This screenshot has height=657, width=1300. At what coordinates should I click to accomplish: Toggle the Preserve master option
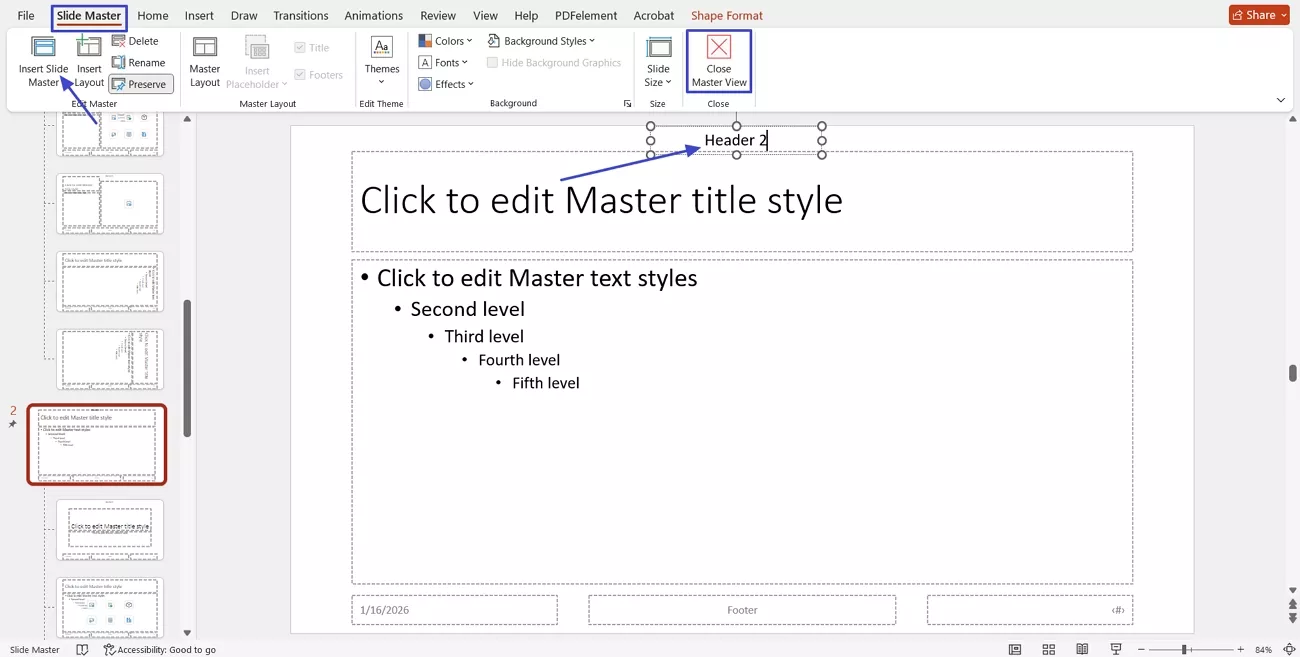(140, 83)
